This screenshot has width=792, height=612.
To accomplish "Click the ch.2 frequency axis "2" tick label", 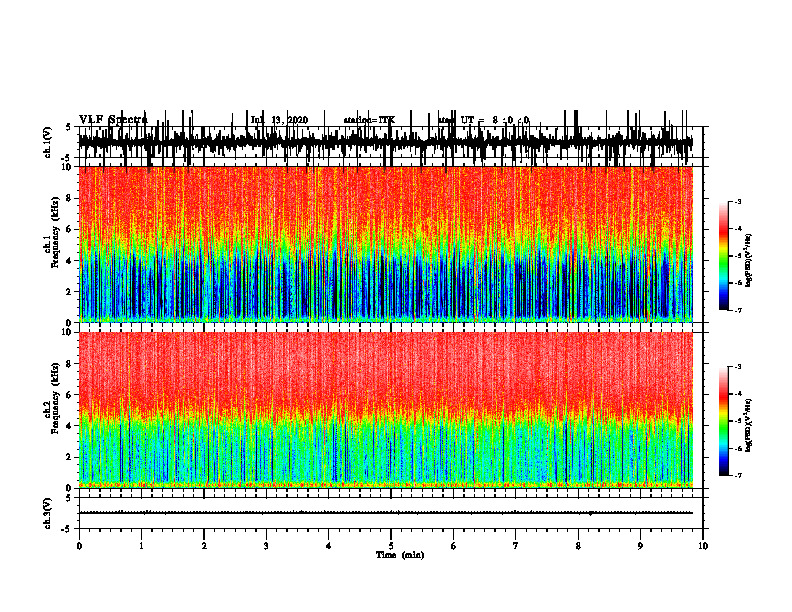I will tap(70, 457).
